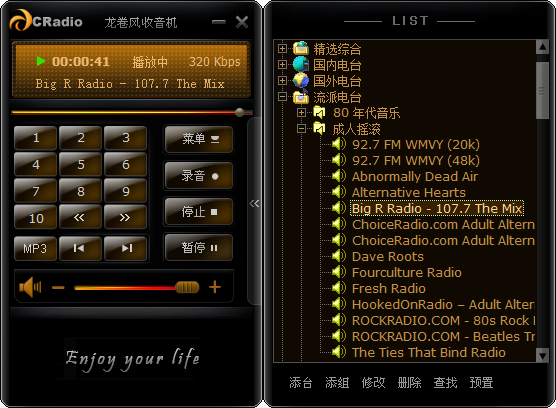Screen dimensions: 556x408
Task: Click speaker icon beside Fourculture Radio
Action: [x=339, y=272]
